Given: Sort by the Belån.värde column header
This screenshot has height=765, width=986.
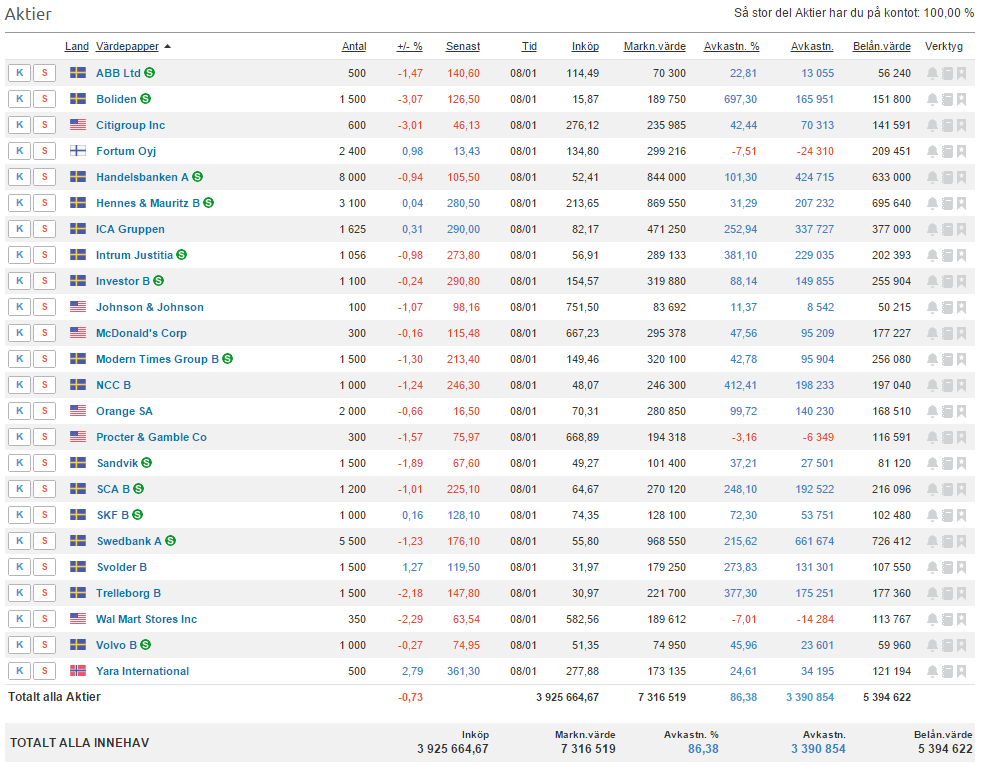Looking at the screenshot, I should coord(882,47).
